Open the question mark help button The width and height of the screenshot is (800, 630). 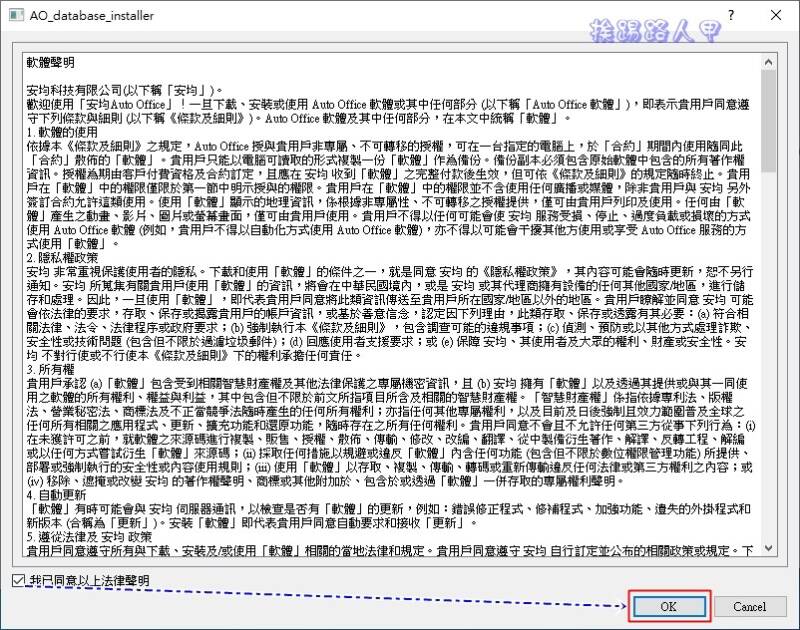click(731, 15)
